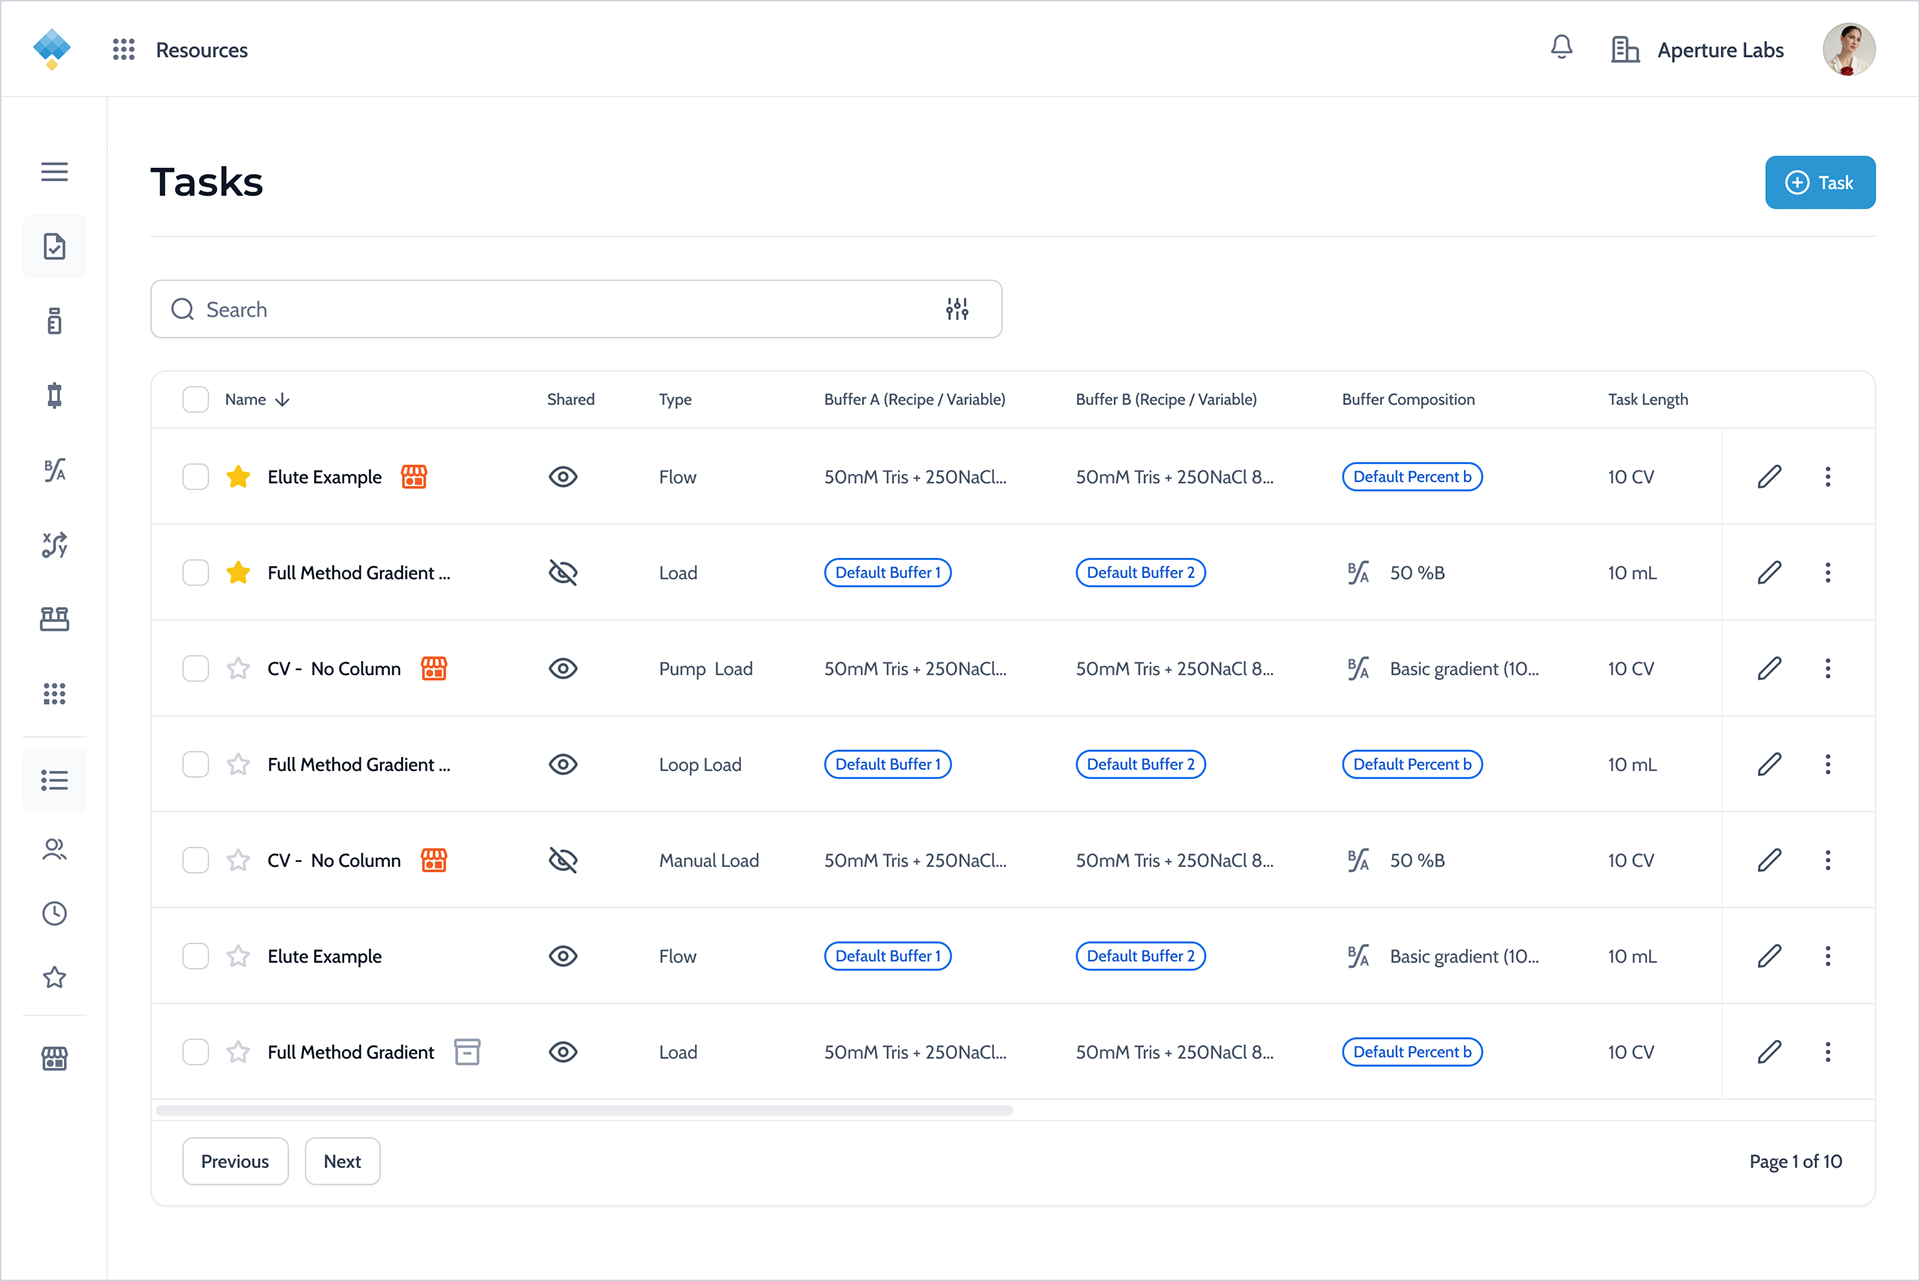
Task: Click into the Search field
Action: click(576, 309)
